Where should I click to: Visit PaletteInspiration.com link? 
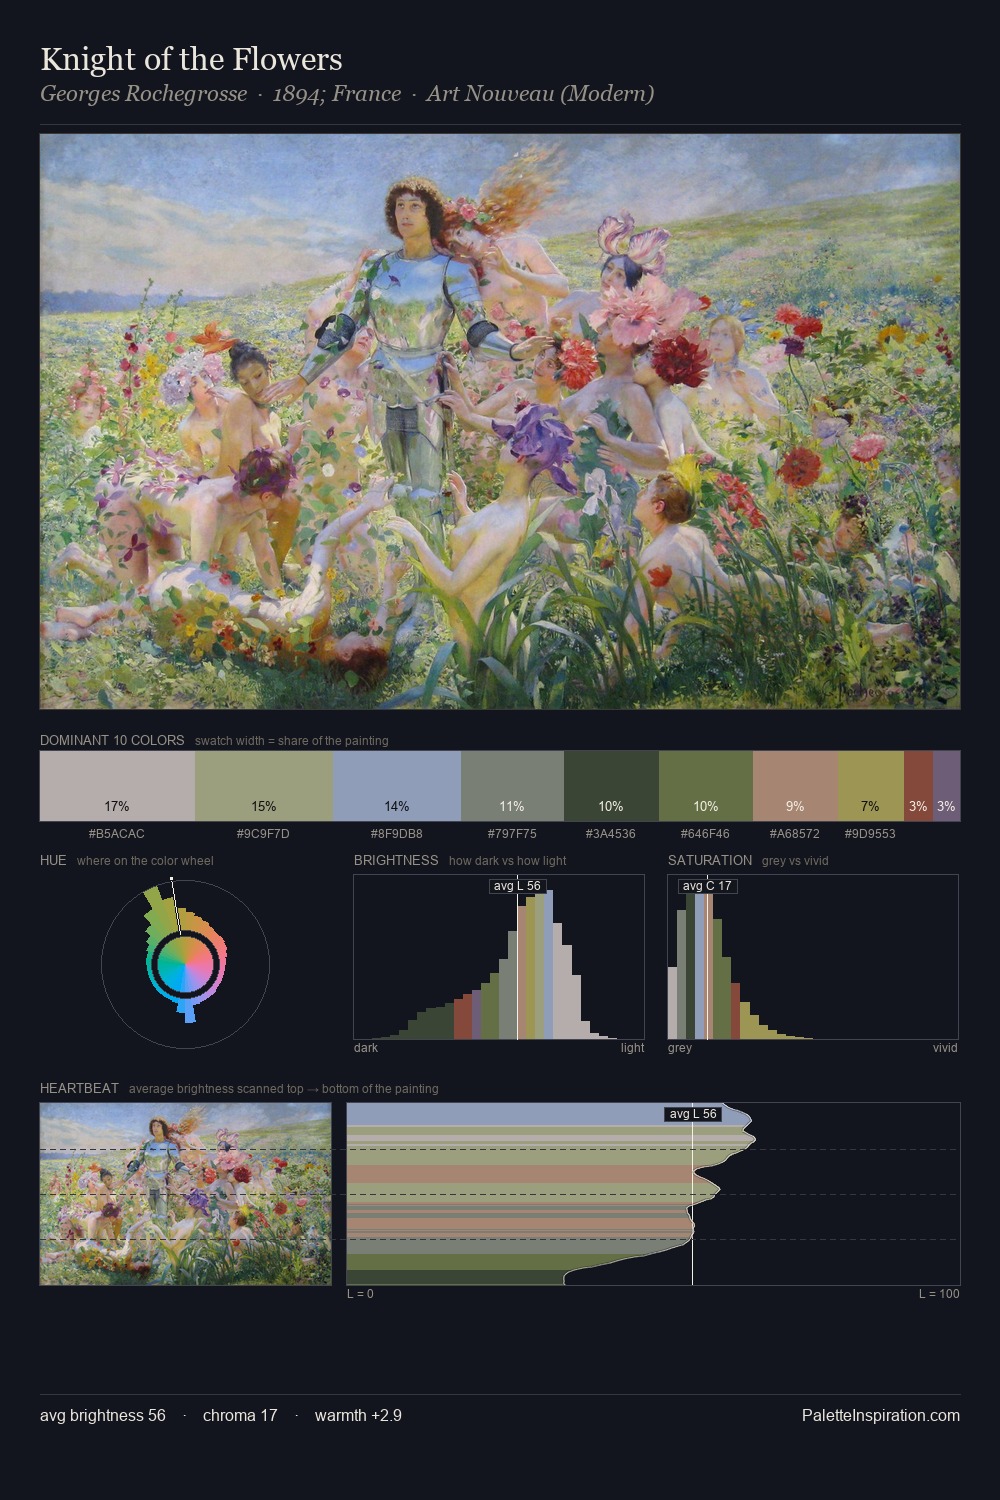tap(881, 1415)
